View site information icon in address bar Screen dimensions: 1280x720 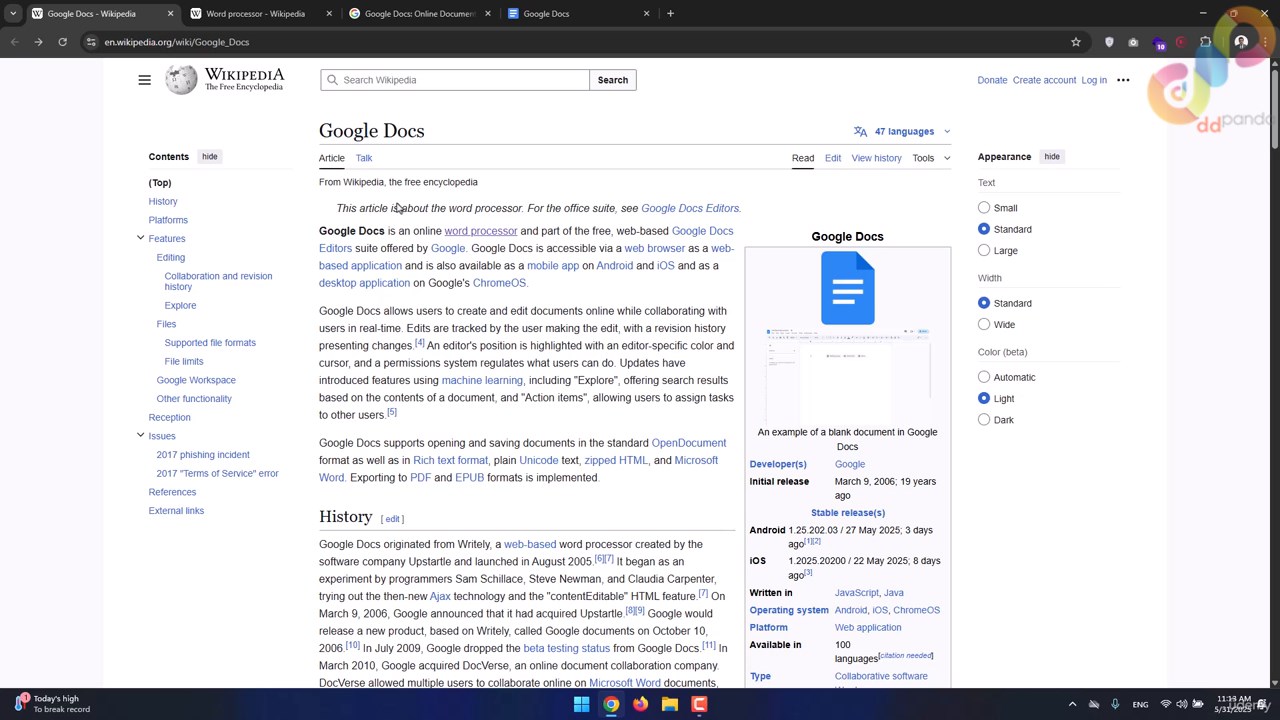91,42
